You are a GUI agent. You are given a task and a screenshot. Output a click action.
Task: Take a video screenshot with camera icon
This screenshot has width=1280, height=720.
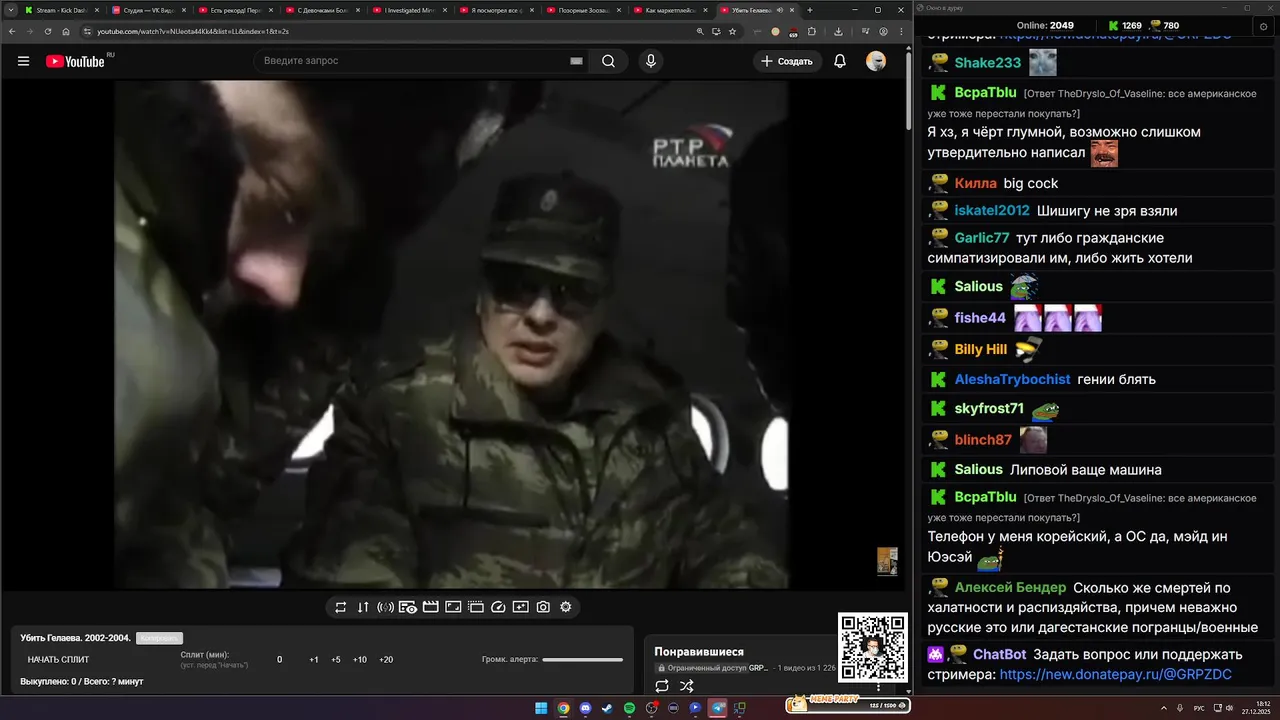(543, 607)
